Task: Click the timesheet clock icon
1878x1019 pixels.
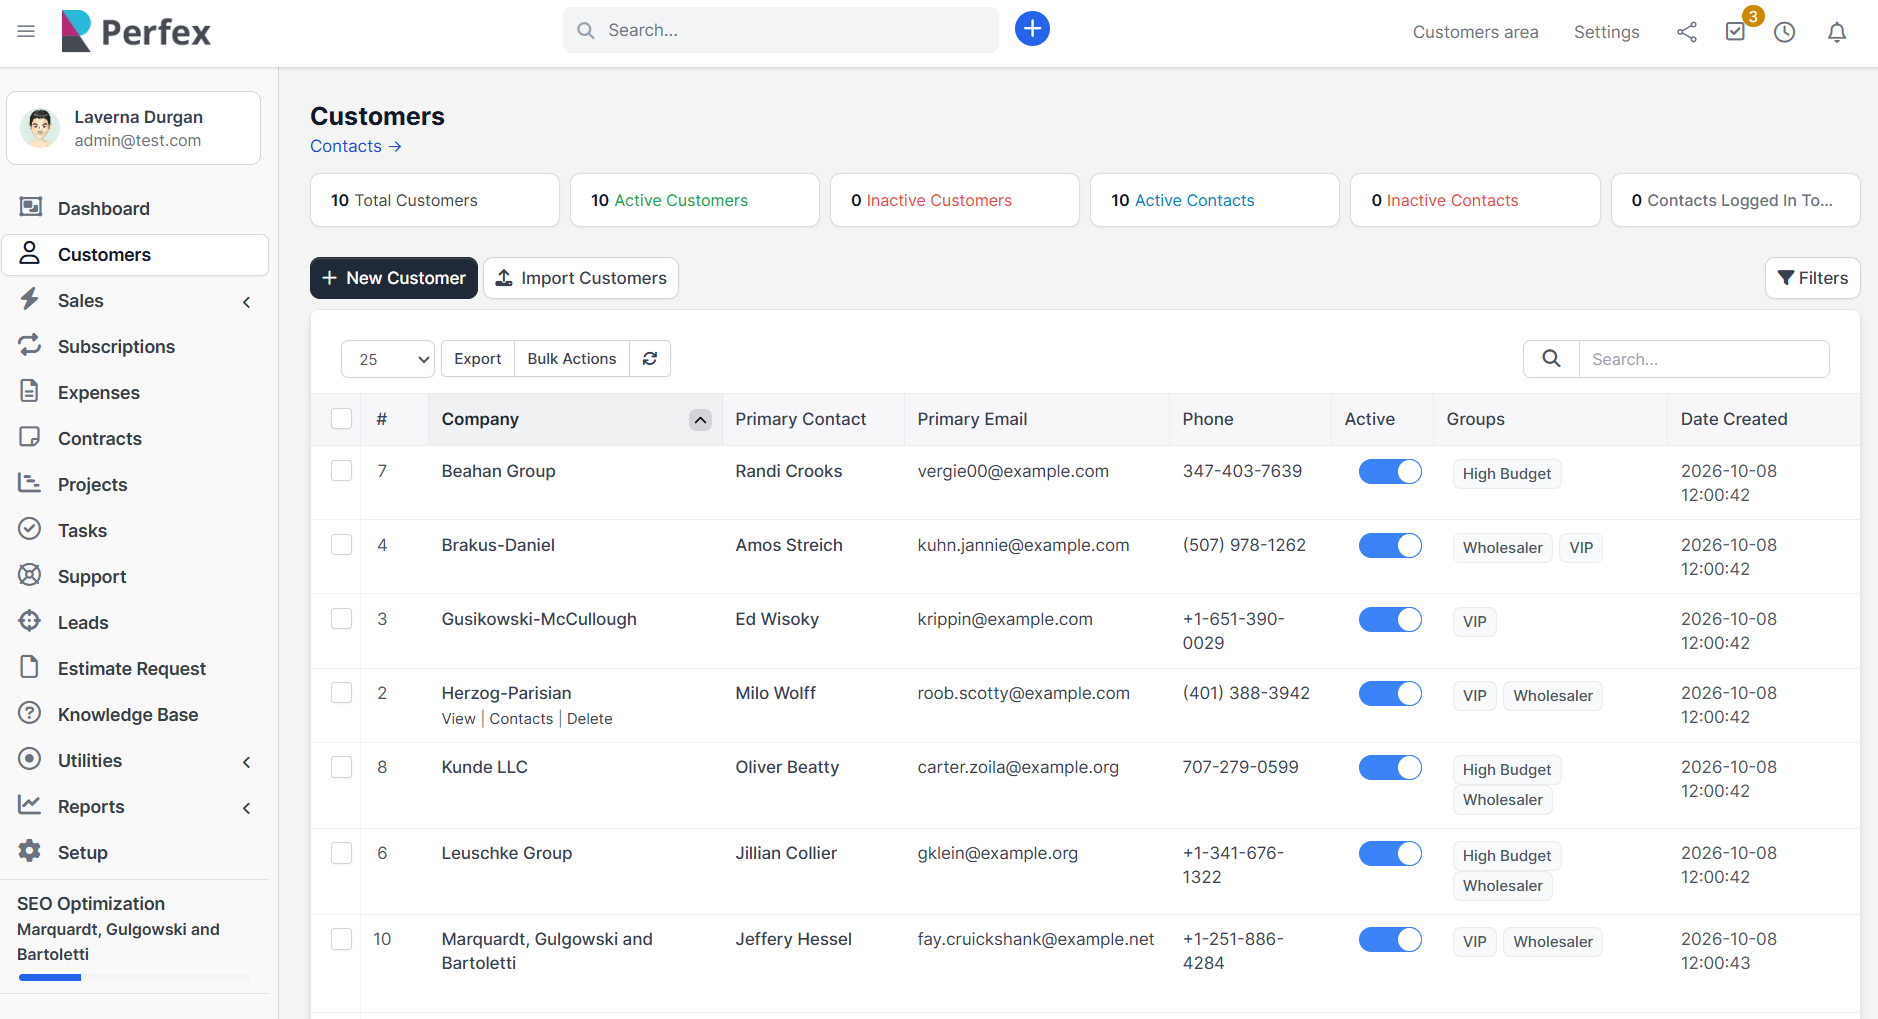Action: [x=1785, y=32]
